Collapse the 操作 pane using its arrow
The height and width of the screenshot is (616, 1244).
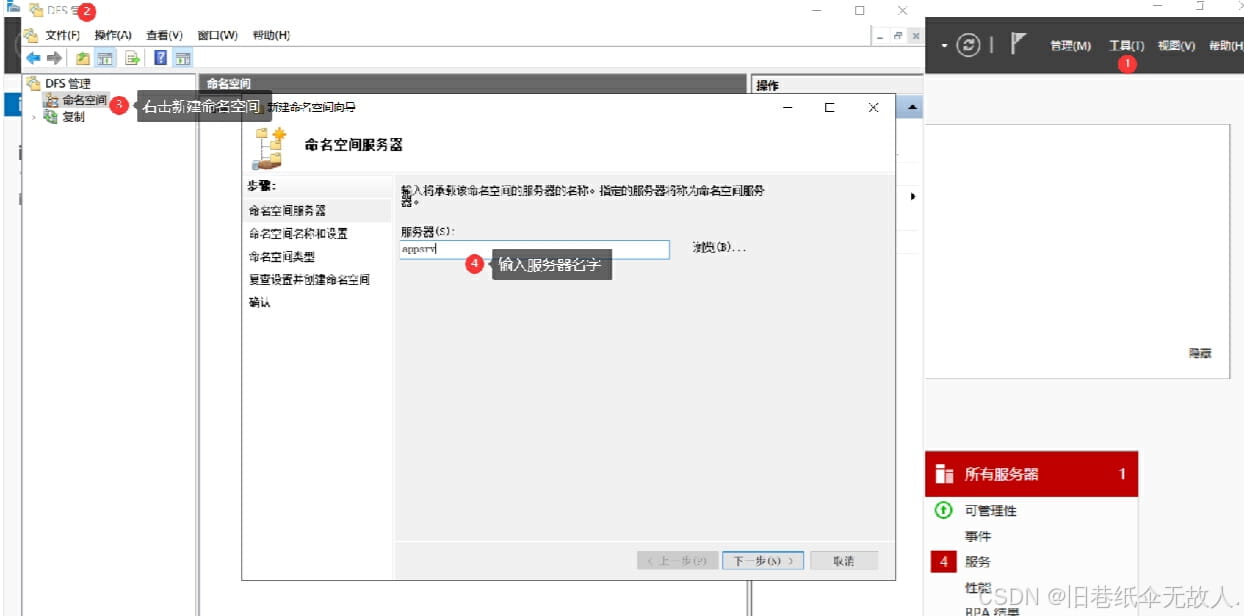[x=911, y=196]
